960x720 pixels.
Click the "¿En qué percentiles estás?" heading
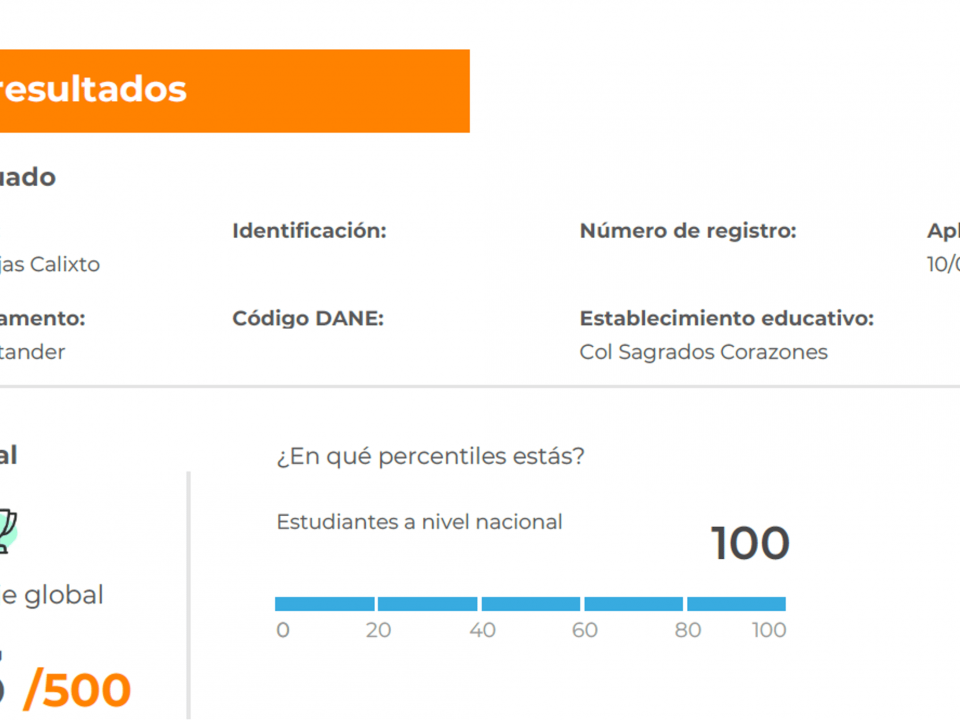[430, 456]
